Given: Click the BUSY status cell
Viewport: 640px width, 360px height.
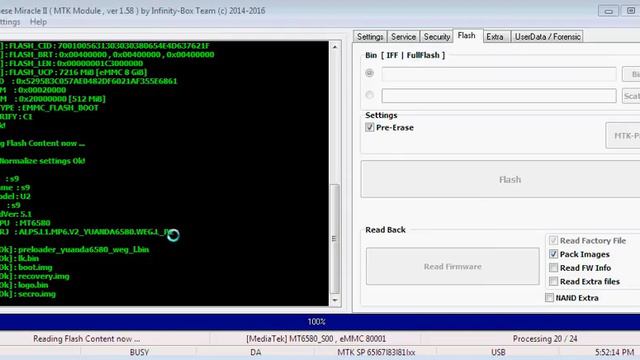Looking at the screenshot, I should tap(139, 352).
